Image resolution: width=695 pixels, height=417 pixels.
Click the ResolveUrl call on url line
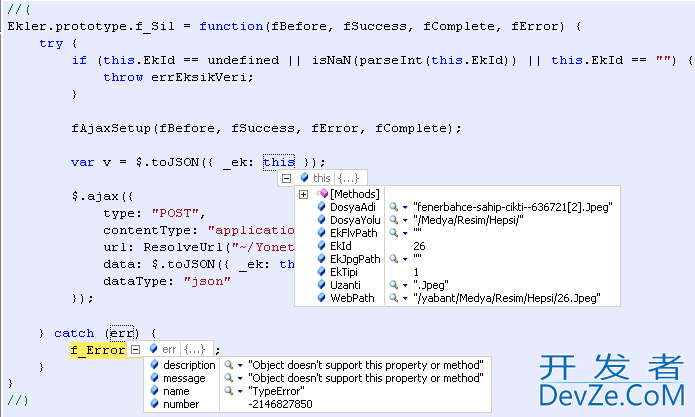[183, 247]
